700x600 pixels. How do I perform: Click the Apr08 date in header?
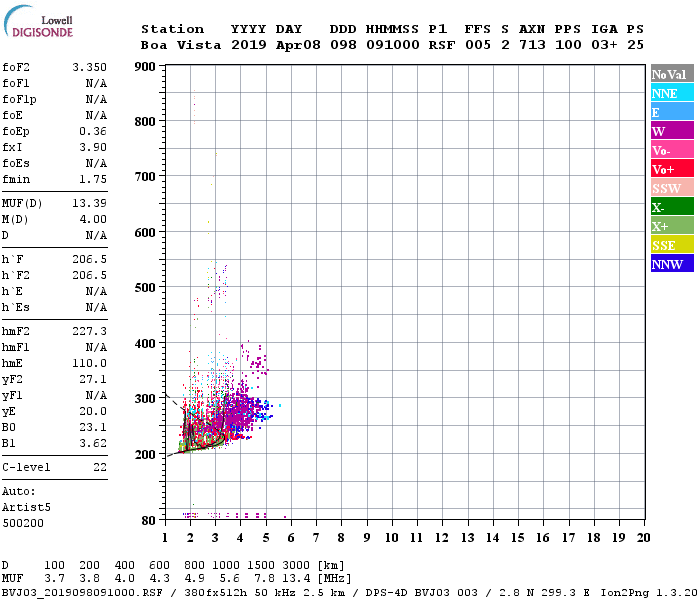click(x=298, y=45)
